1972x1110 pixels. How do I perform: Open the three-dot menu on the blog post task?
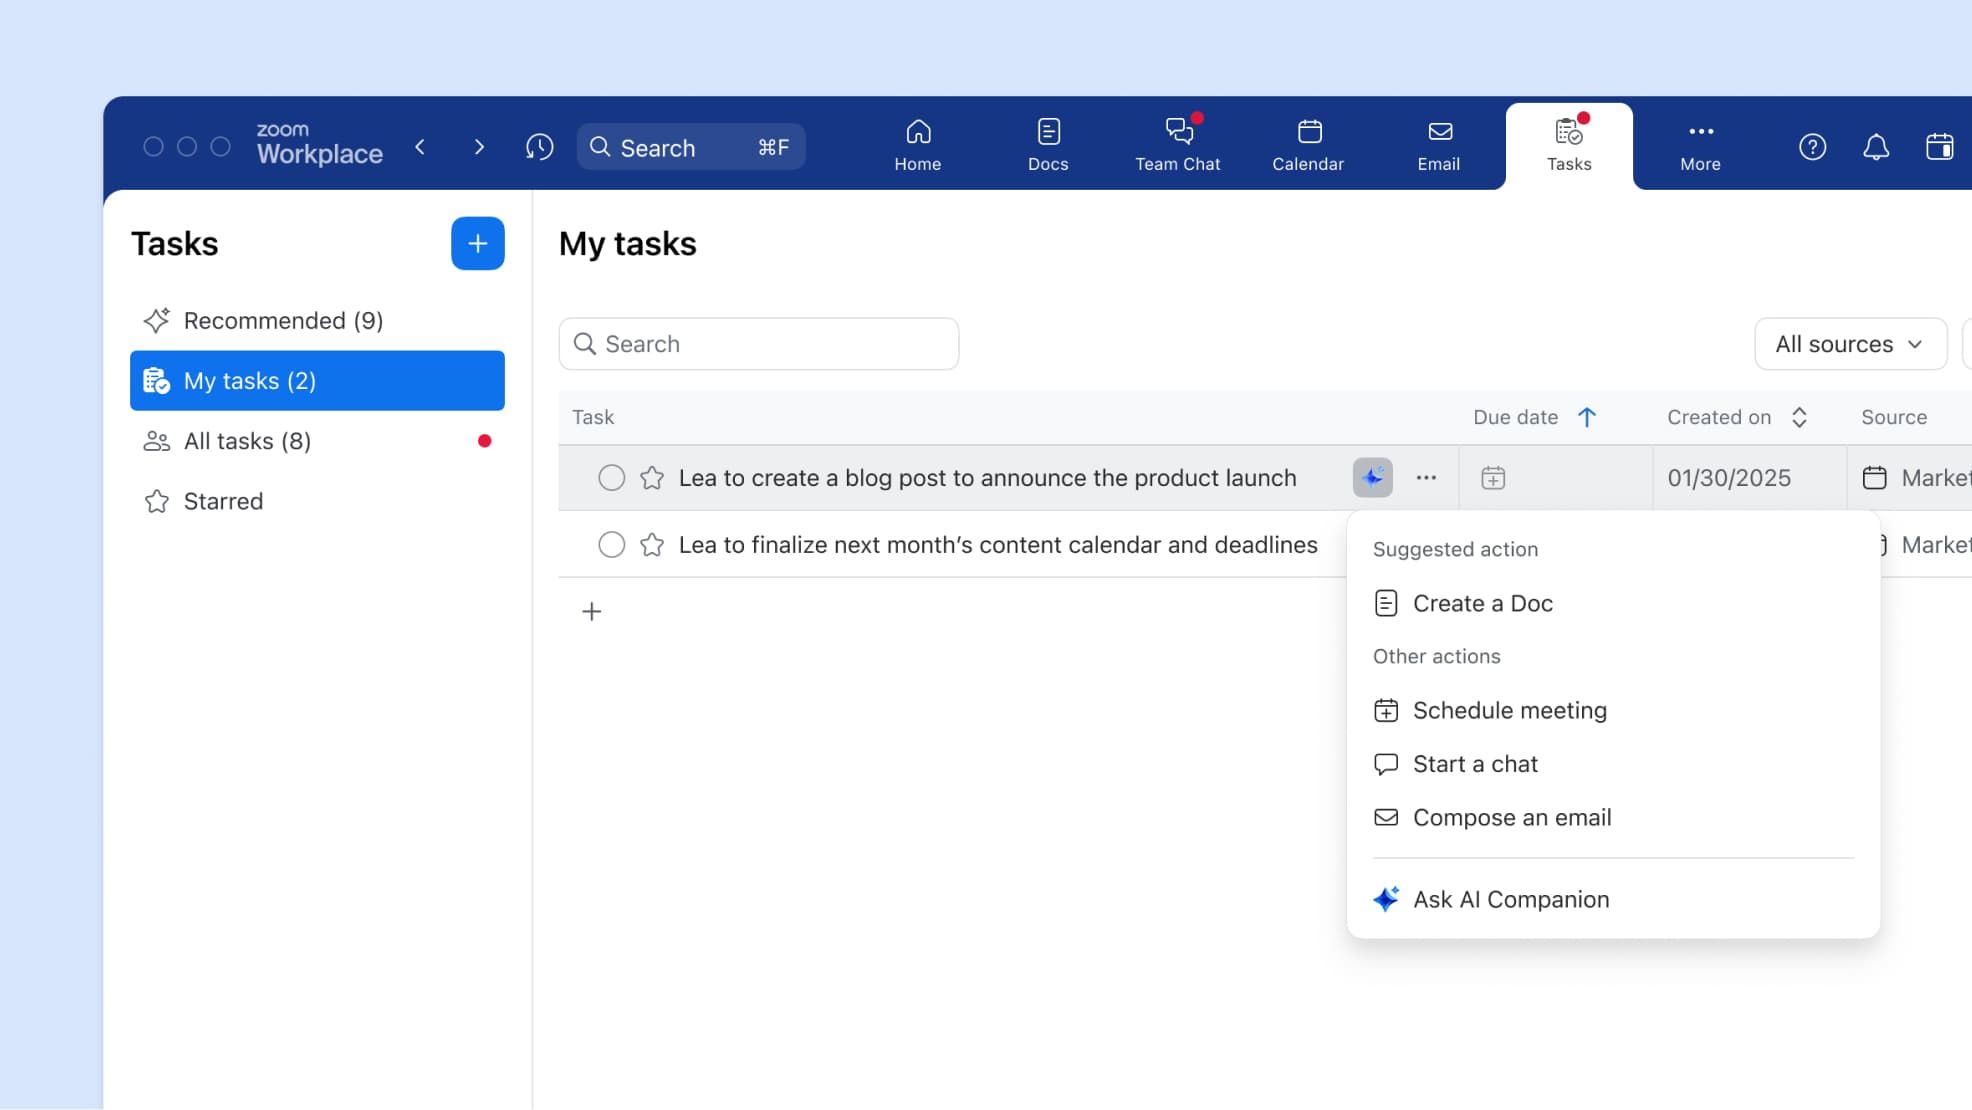coord(1426,478)
